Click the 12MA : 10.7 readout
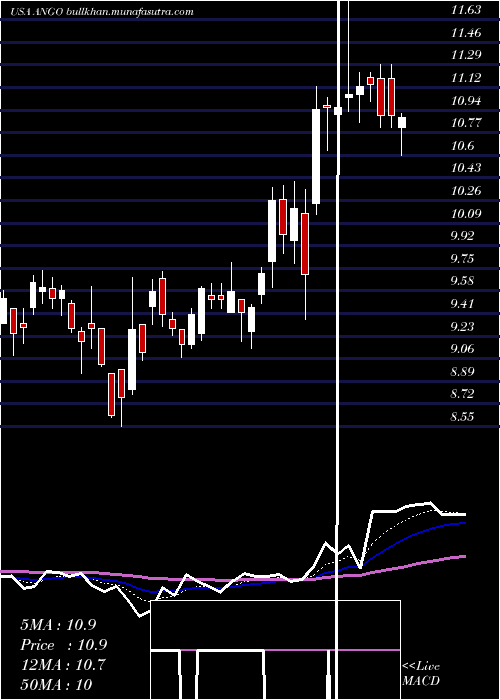The image size is (500, 700). (62, 665)
